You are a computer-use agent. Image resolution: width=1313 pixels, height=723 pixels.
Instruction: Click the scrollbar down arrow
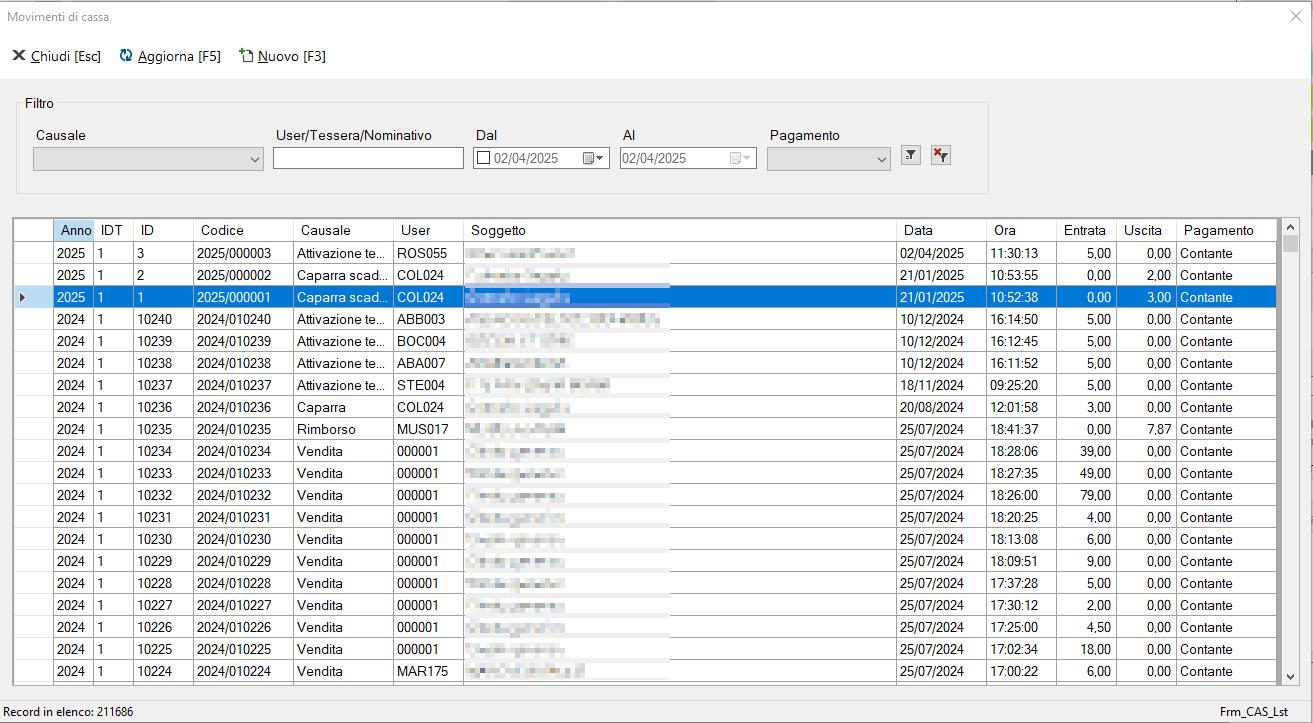[1290, 677]
